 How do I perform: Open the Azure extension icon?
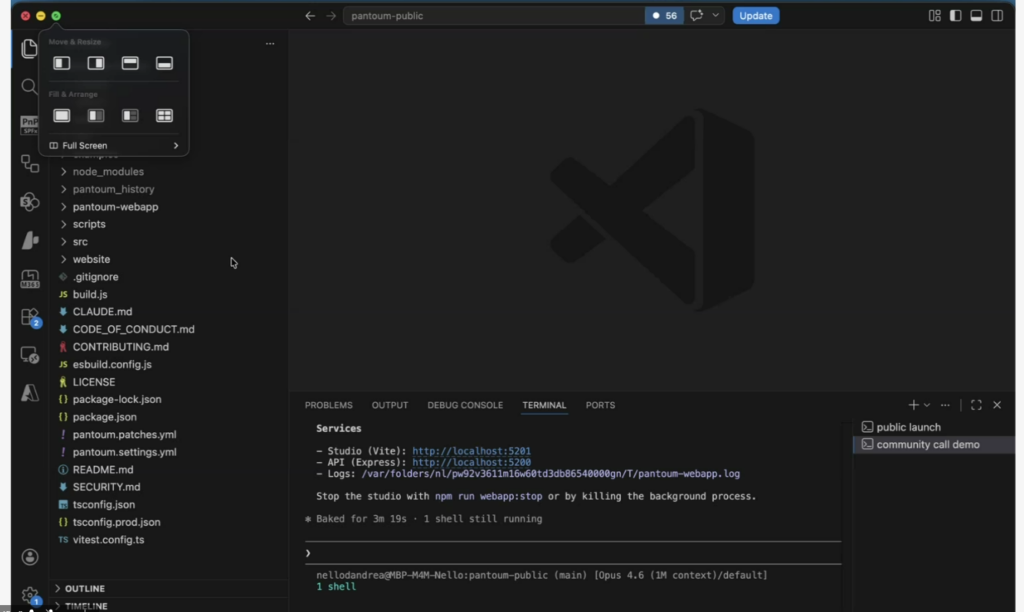[x=30, y=393]
